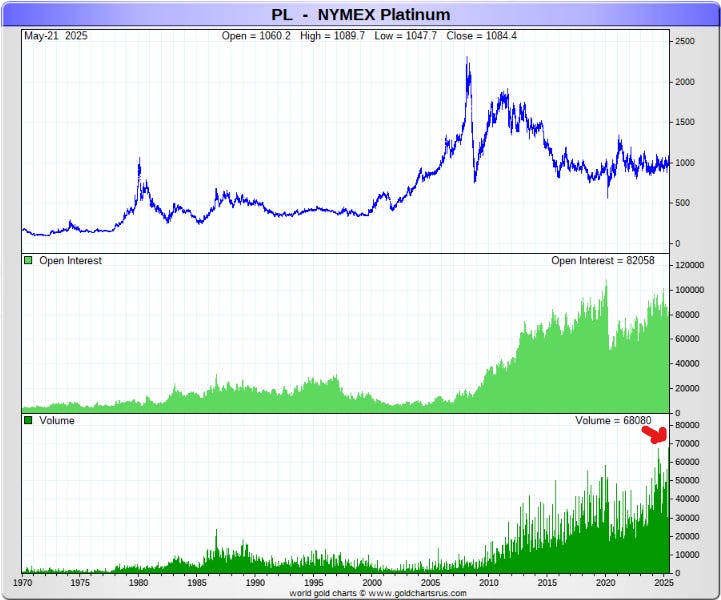
Task: Click the 70000 Volume axis label
Action: [687, 444]
